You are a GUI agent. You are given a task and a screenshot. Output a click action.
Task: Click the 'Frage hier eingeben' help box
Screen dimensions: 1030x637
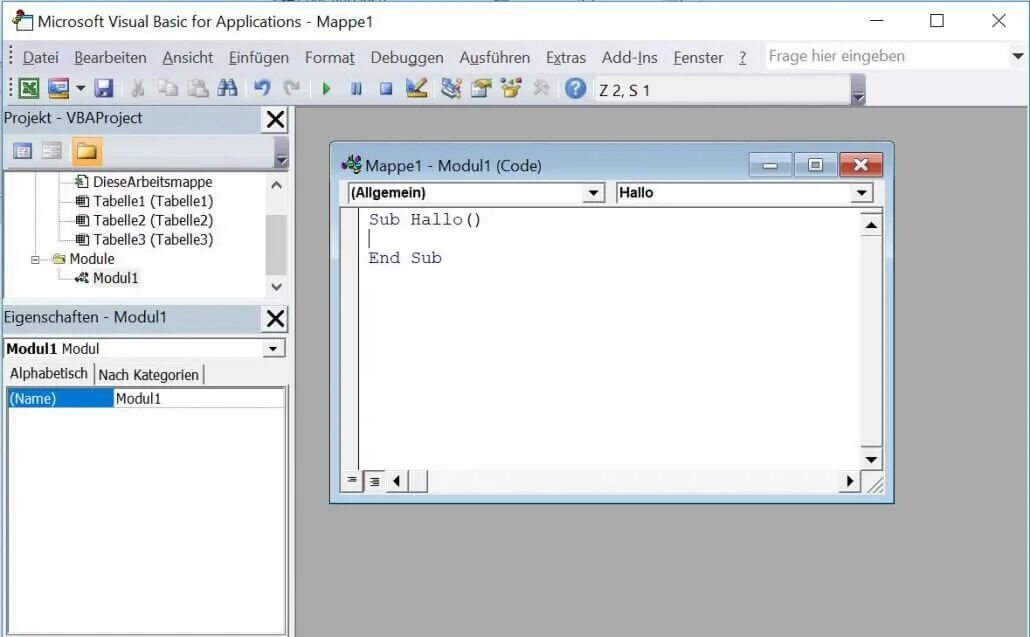pos(887,56)
